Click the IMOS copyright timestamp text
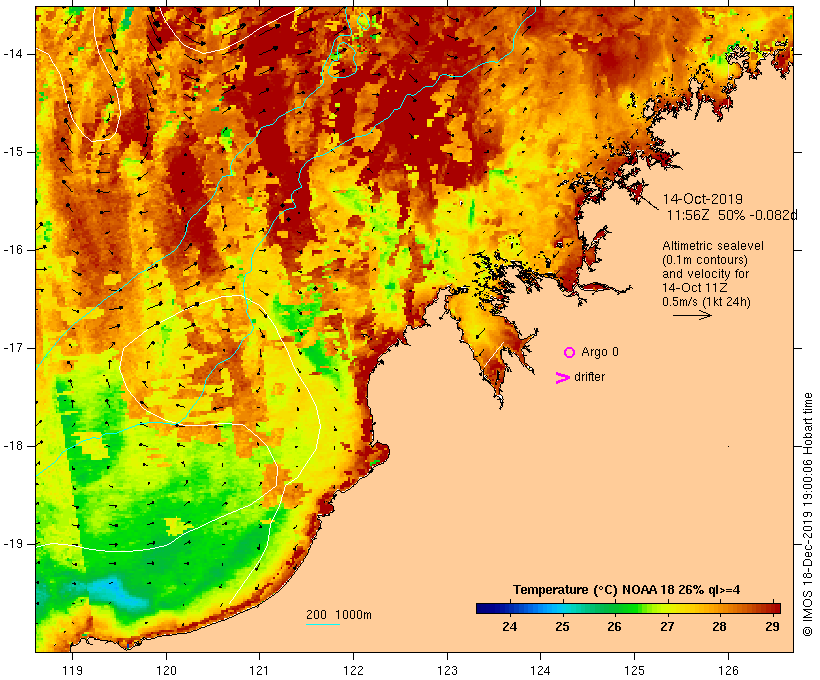Viewport: 820px width, 680px height. [808, 515]
